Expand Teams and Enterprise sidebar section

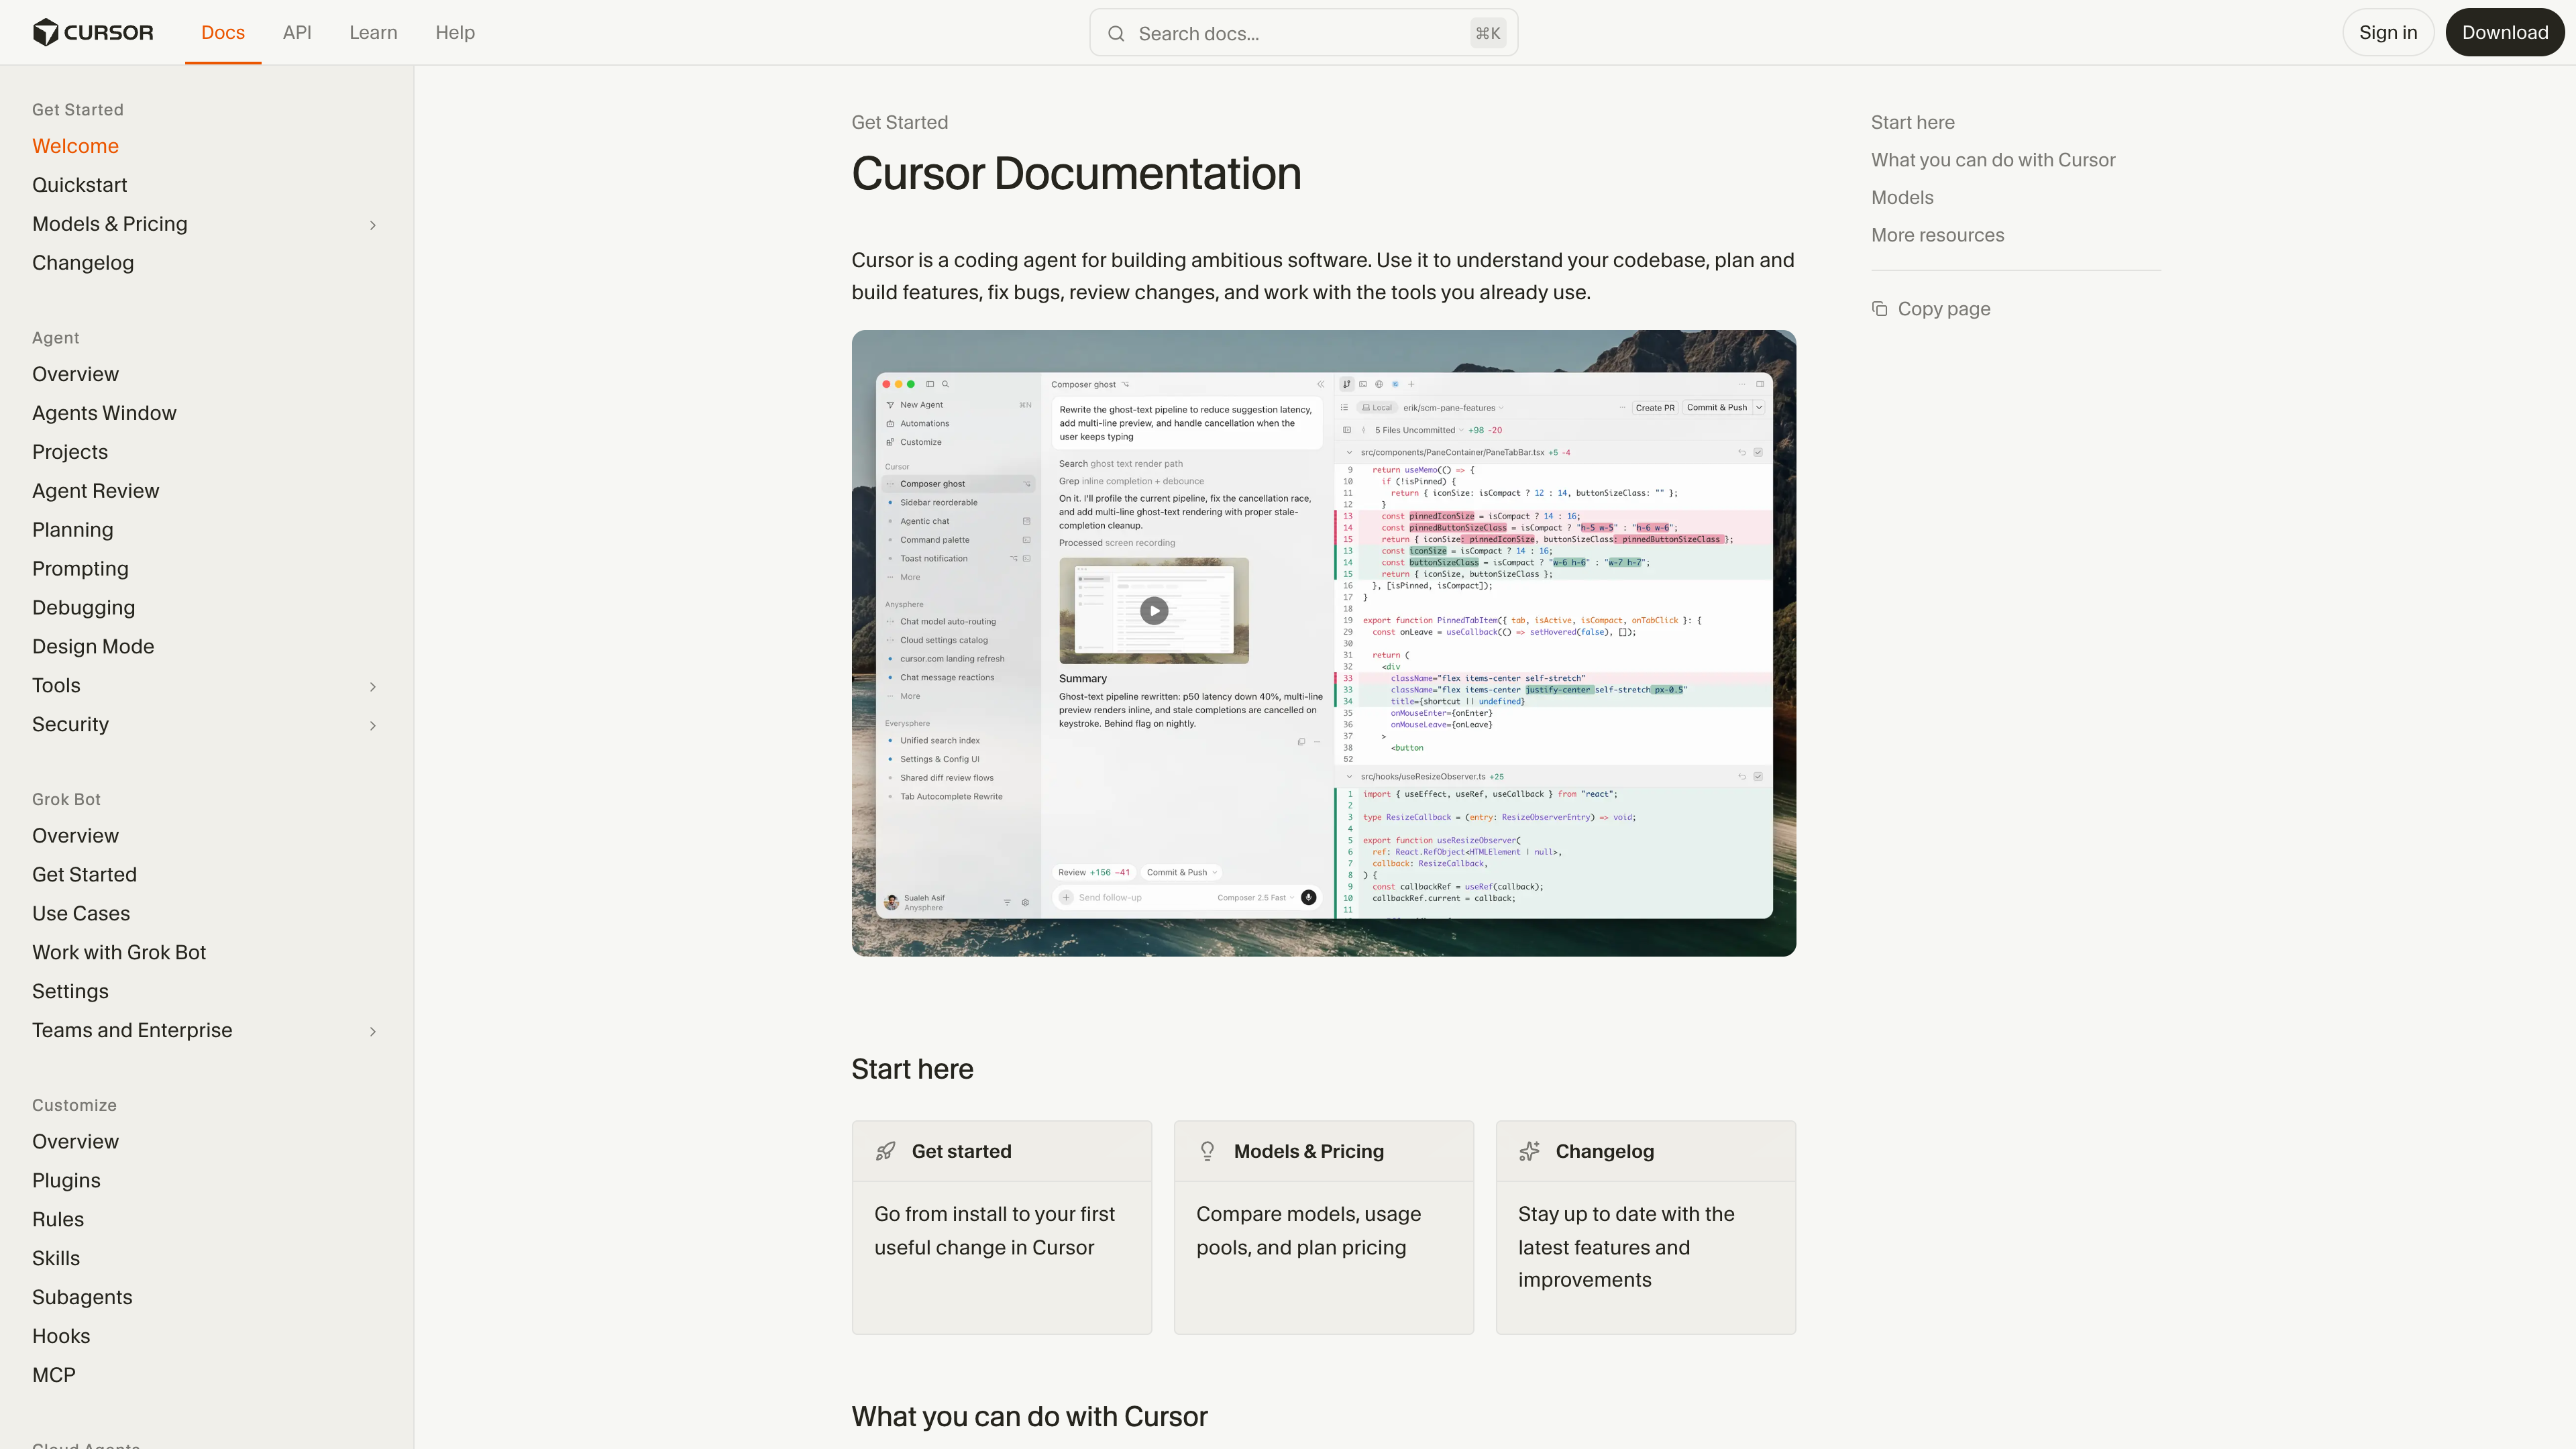pyautogui.click(x=373, y=1031)
